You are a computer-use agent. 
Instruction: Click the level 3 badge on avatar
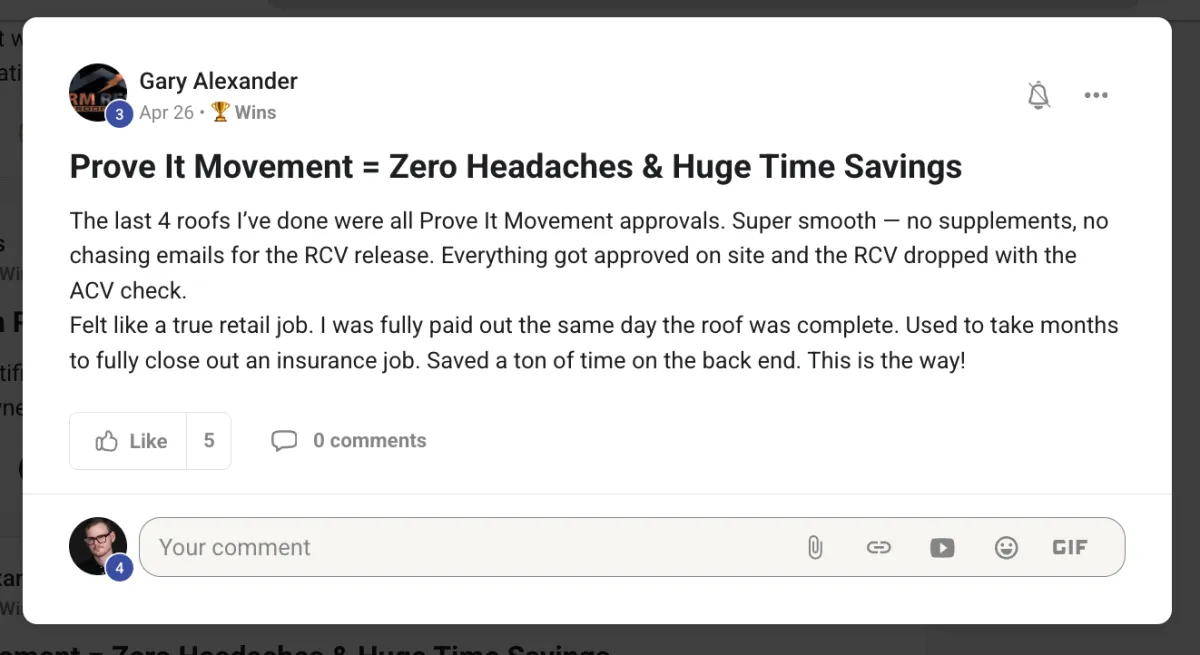tap(120, 115)
